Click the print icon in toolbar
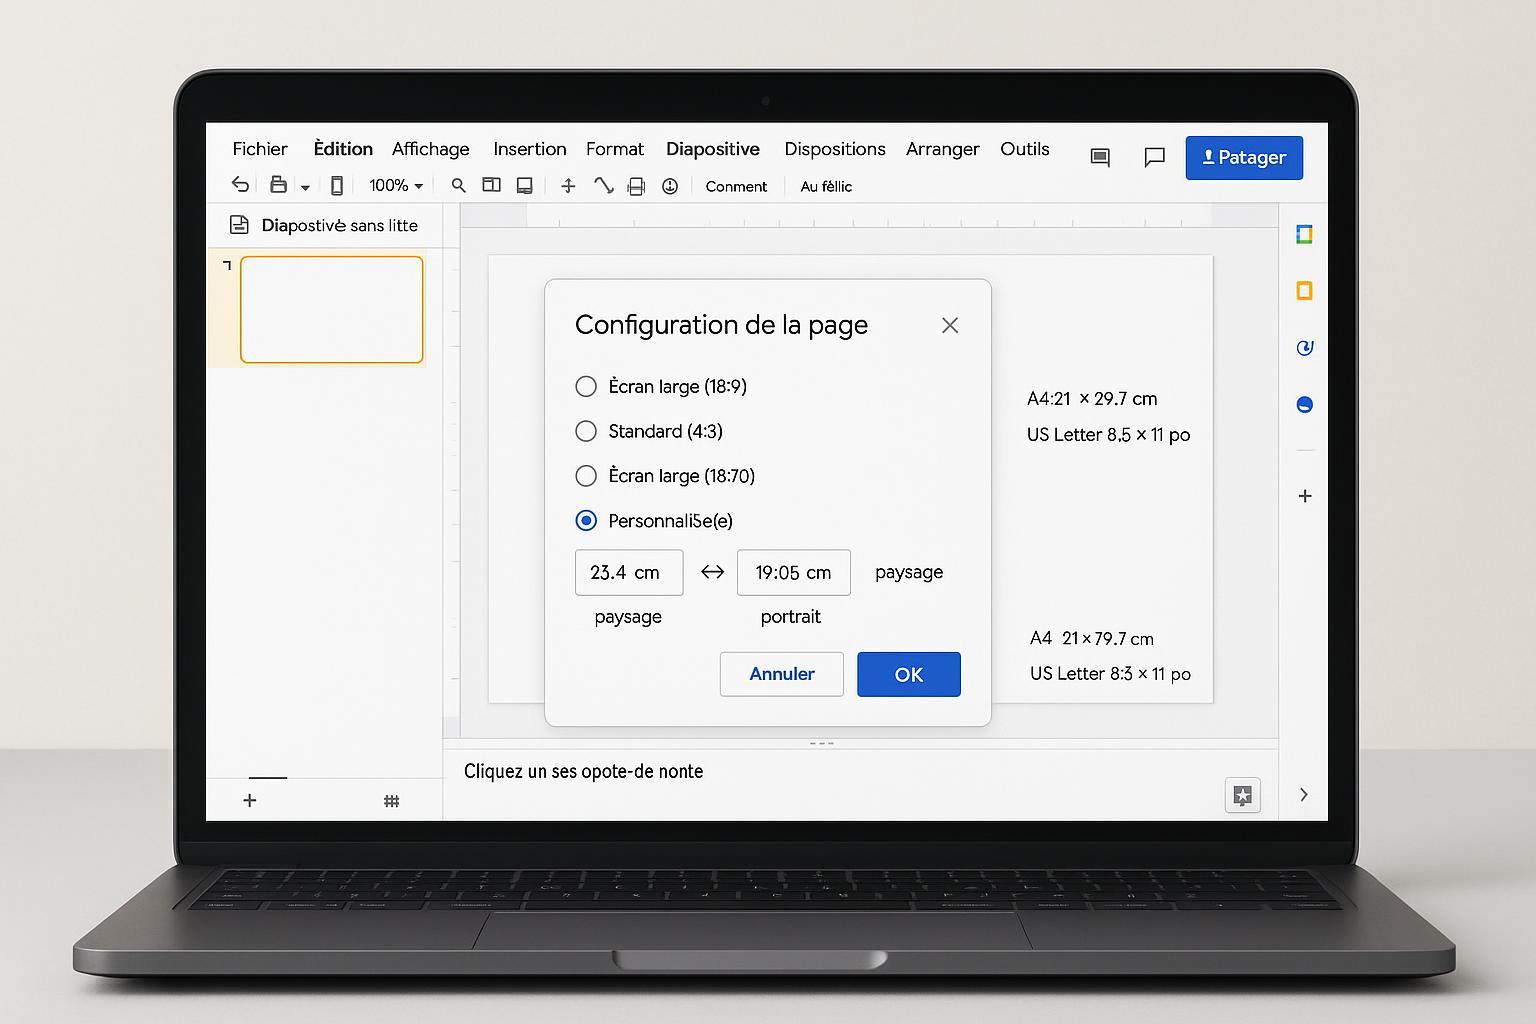 pyautogui.click(x=278, y=185)
